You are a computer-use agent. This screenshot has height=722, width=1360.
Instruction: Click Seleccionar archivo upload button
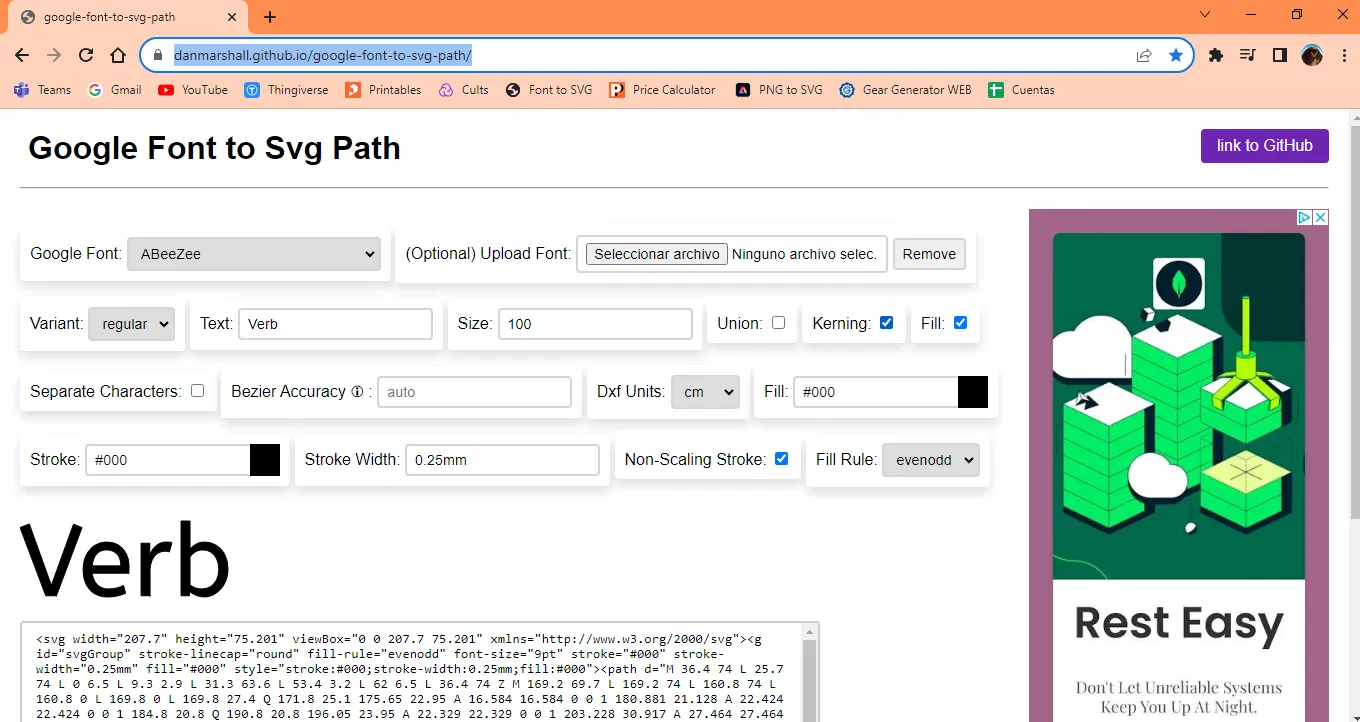[x=657, y=254]
